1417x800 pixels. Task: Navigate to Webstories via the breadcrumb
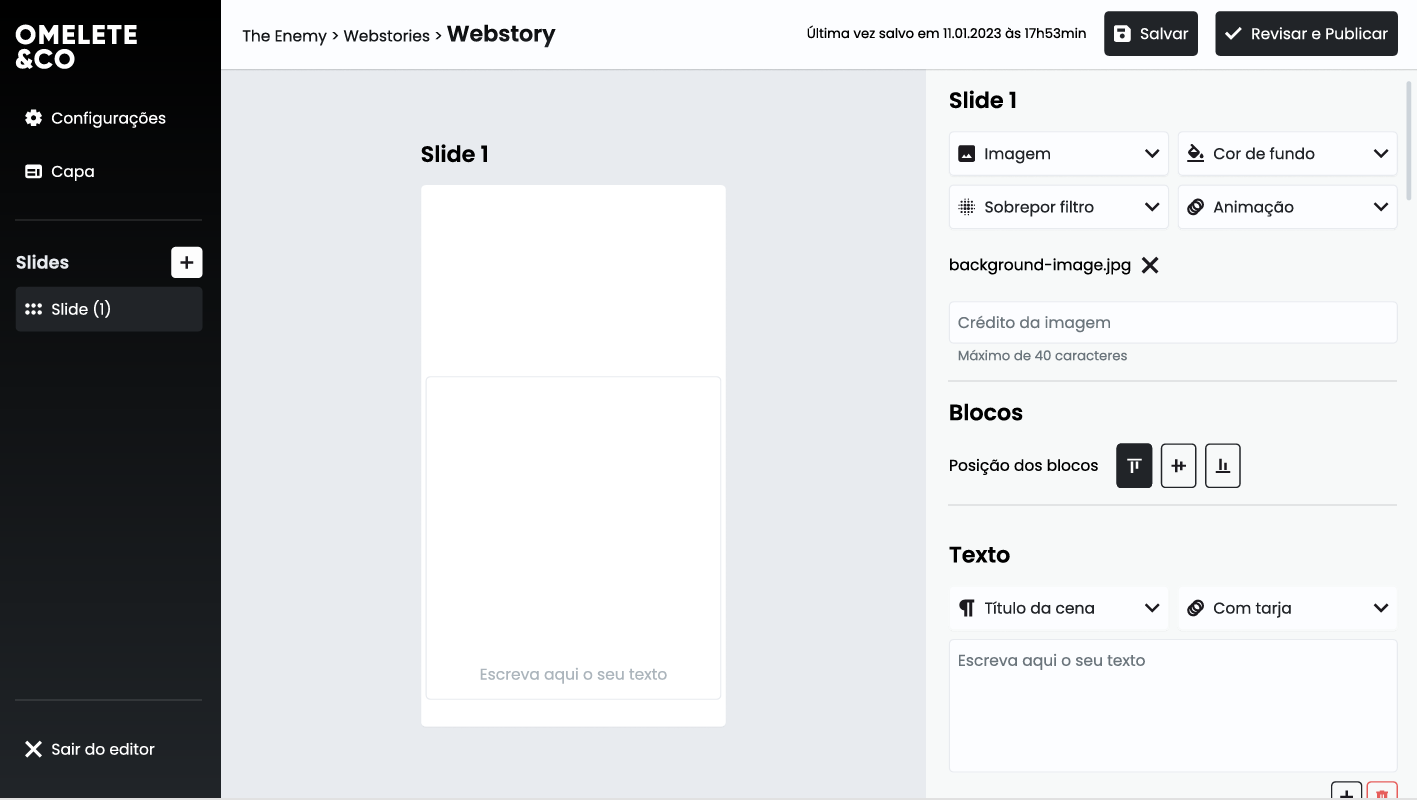(387, 33)
